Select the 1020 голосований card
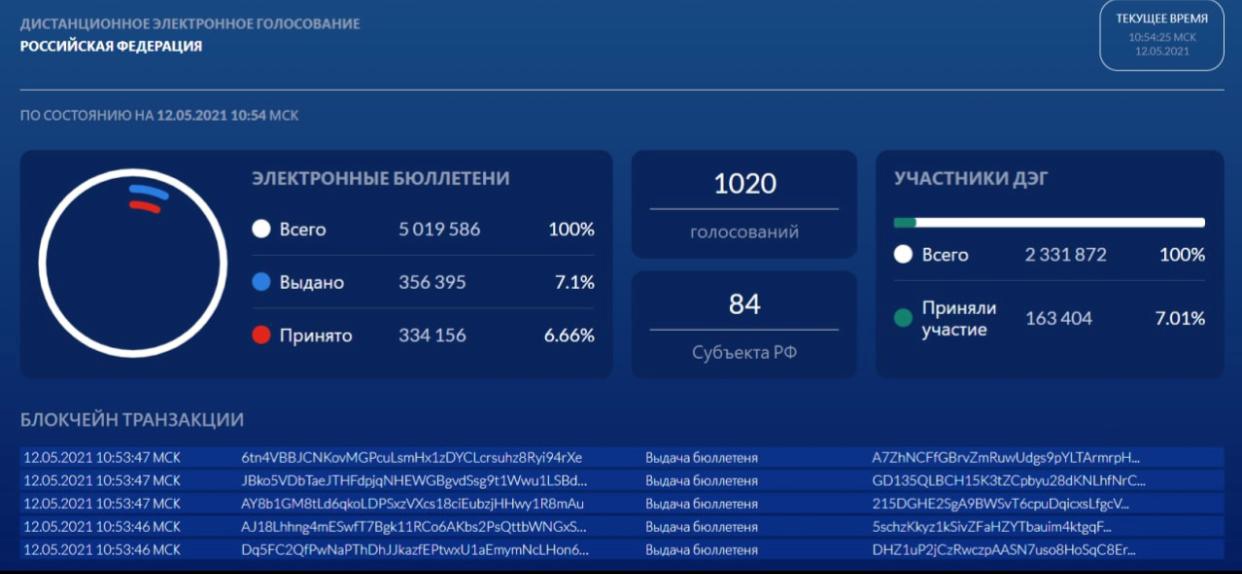Image resolution: width=1242 pixels, height=574 pixels. tap(744, 205)
